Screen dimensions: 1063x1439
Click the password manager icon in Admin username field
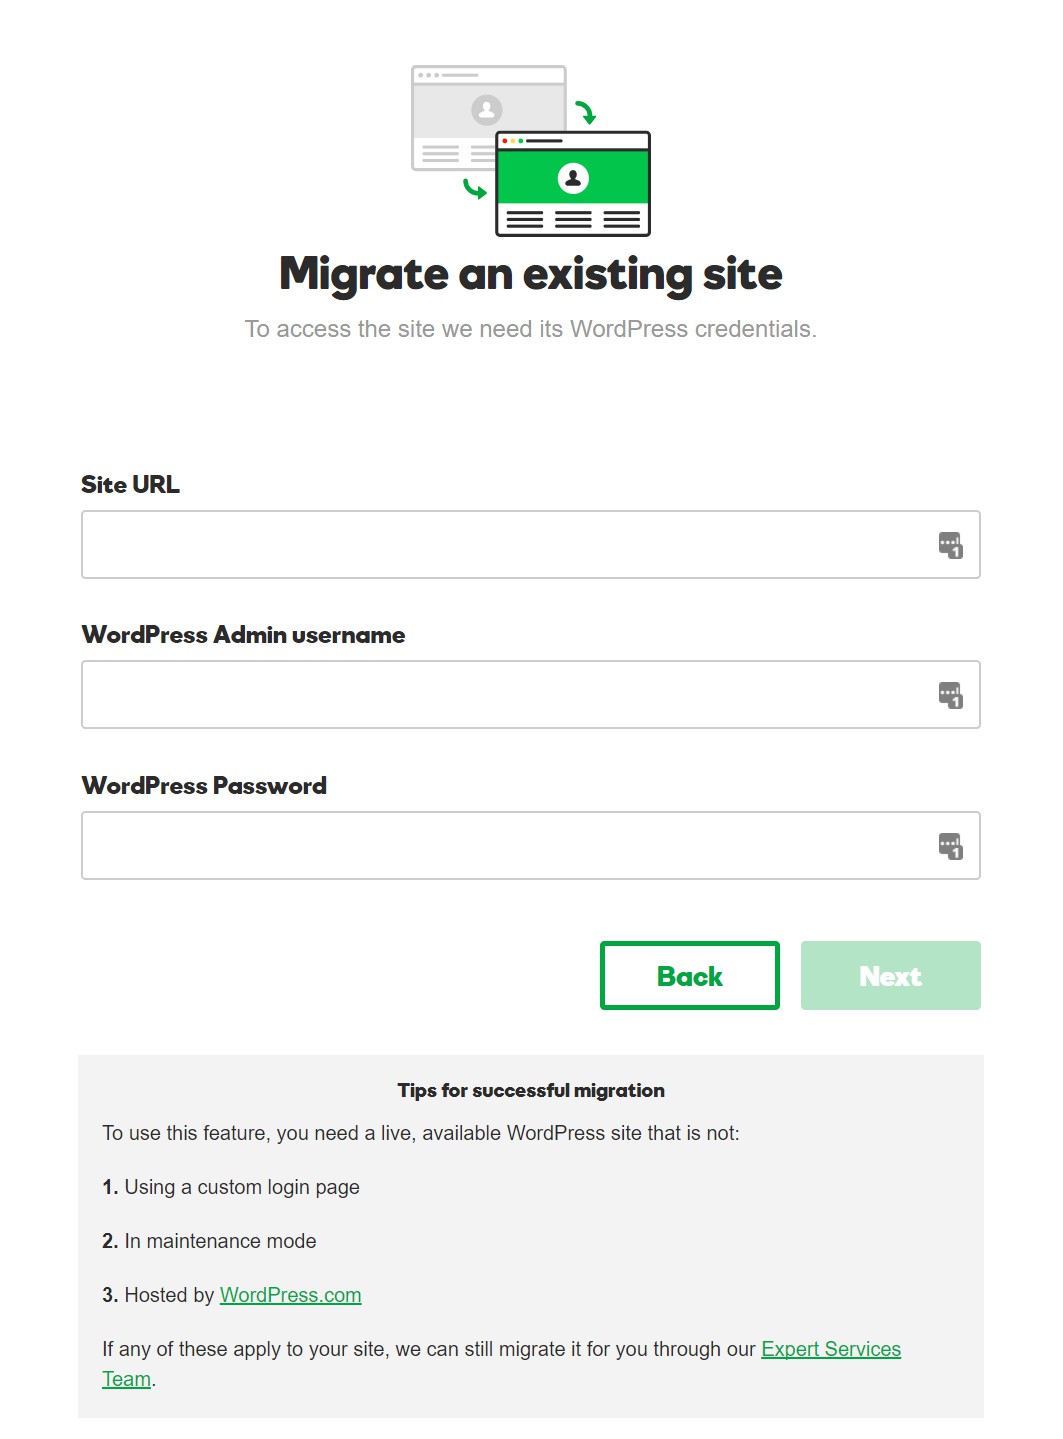click(x=950, y=695)
